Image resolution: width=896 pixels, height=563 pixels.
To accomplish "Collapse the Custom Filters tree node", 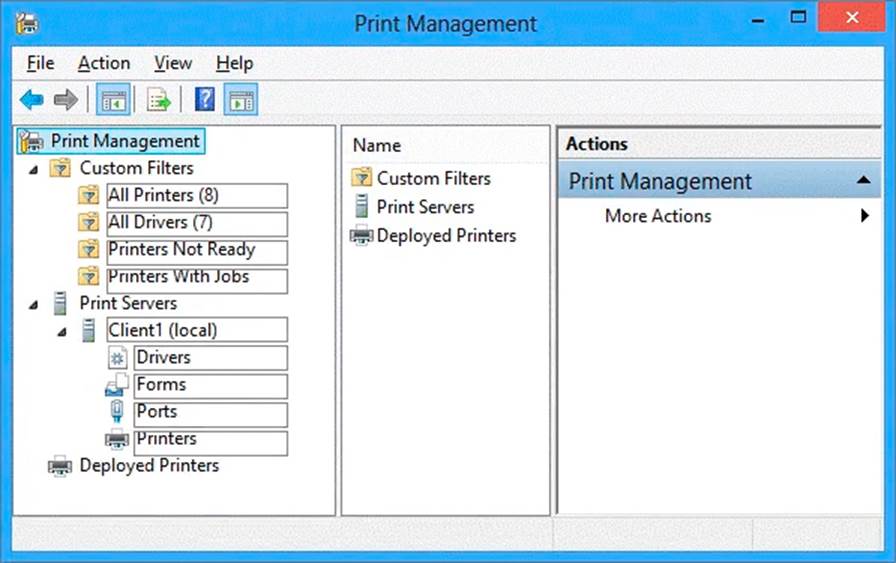I will 34,170.
